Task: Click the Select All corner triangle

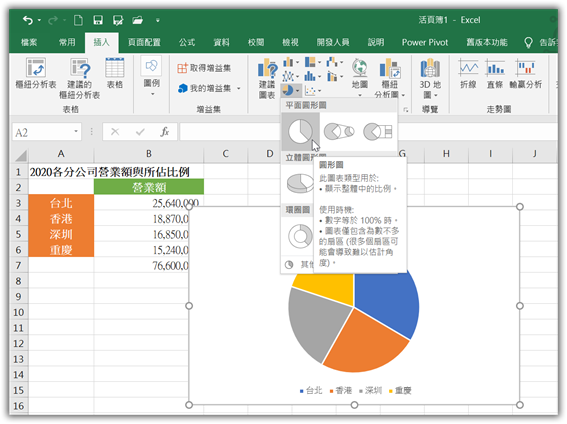Action: point(21,155)
